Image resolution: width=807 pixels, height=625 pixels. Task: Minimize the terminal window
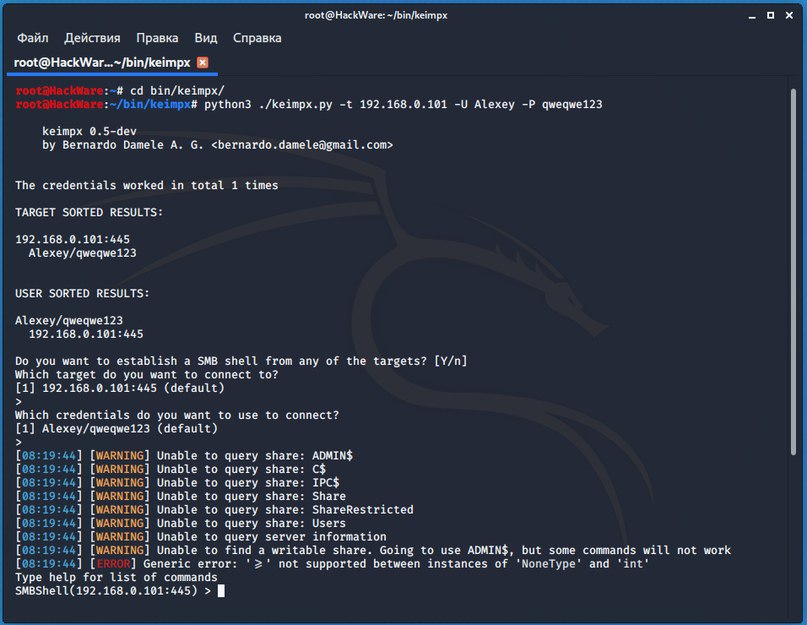(x=752, y=16)
